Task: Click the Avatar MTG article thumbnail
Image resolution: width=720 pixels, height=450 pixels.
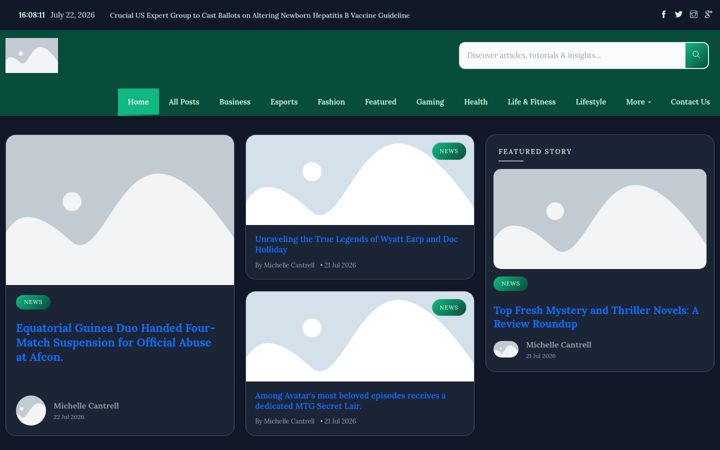Action: tap(360, 337)
